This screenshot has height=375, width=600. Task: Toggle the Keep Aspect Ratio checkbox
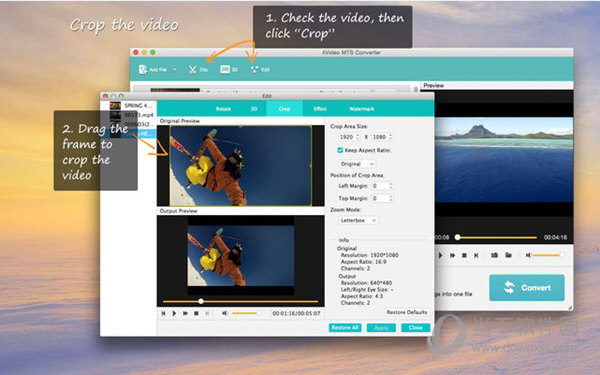click(340, 150)
